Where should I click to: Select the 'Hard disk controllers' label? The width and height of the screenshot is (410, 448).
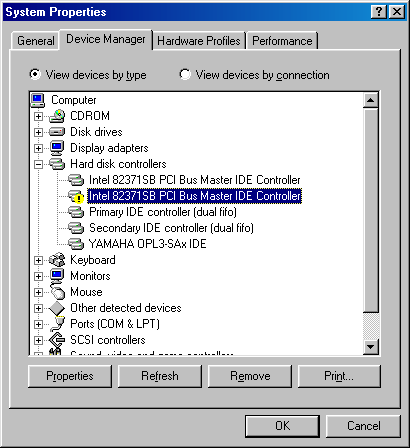click(118, 164)
